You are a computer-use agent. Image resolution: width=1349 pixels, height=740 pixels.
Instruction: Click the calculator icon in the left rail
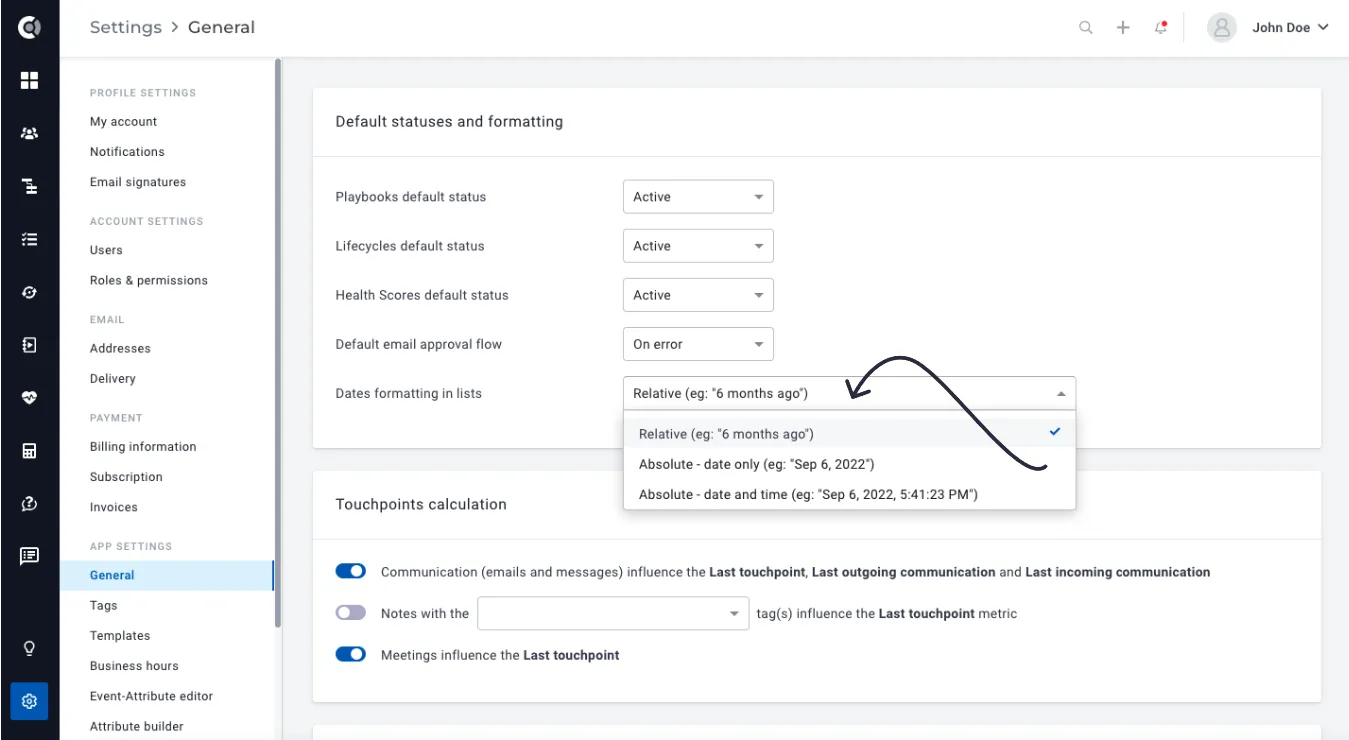tap(29, 451)
